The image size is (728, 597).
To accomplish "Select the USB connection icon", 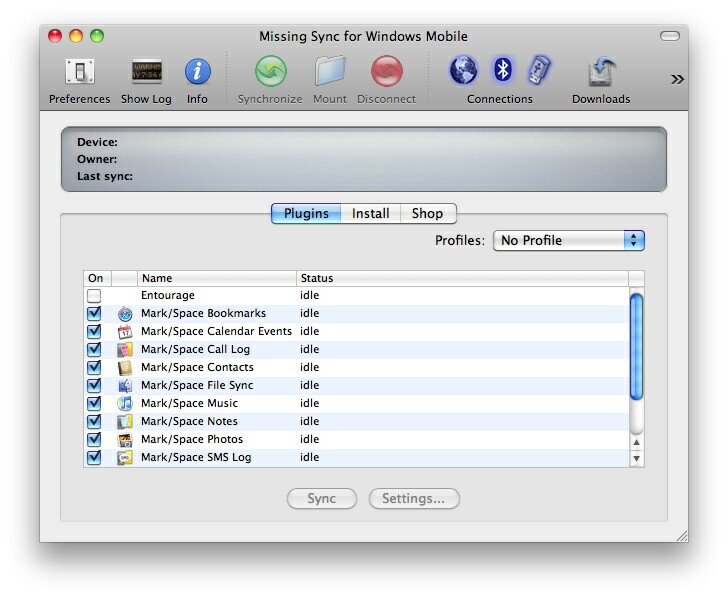I will [539, 70].
